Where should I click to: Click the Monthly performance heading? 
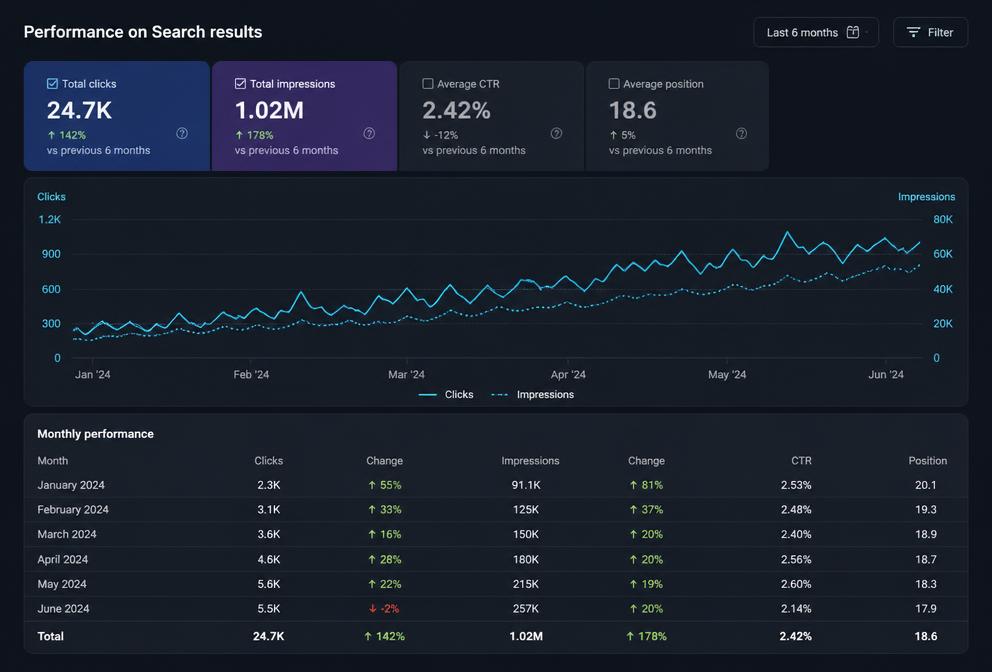click(x=96, y=434)
